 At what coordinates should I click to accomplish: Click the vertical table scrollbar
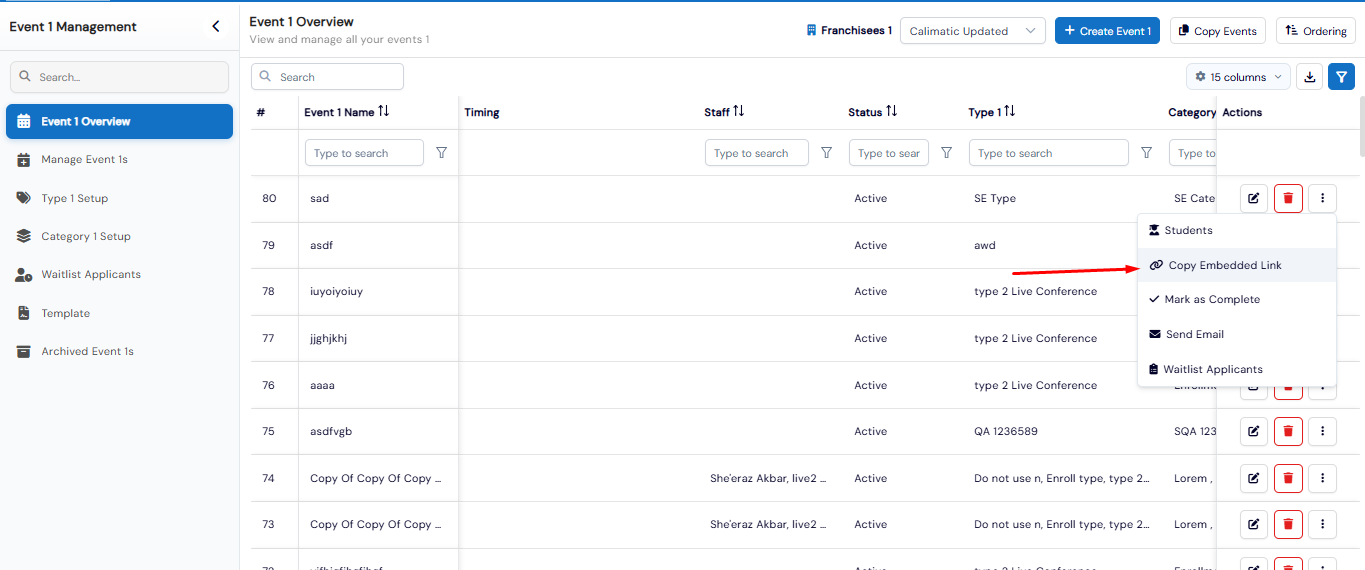click(x=1360, y=127)
